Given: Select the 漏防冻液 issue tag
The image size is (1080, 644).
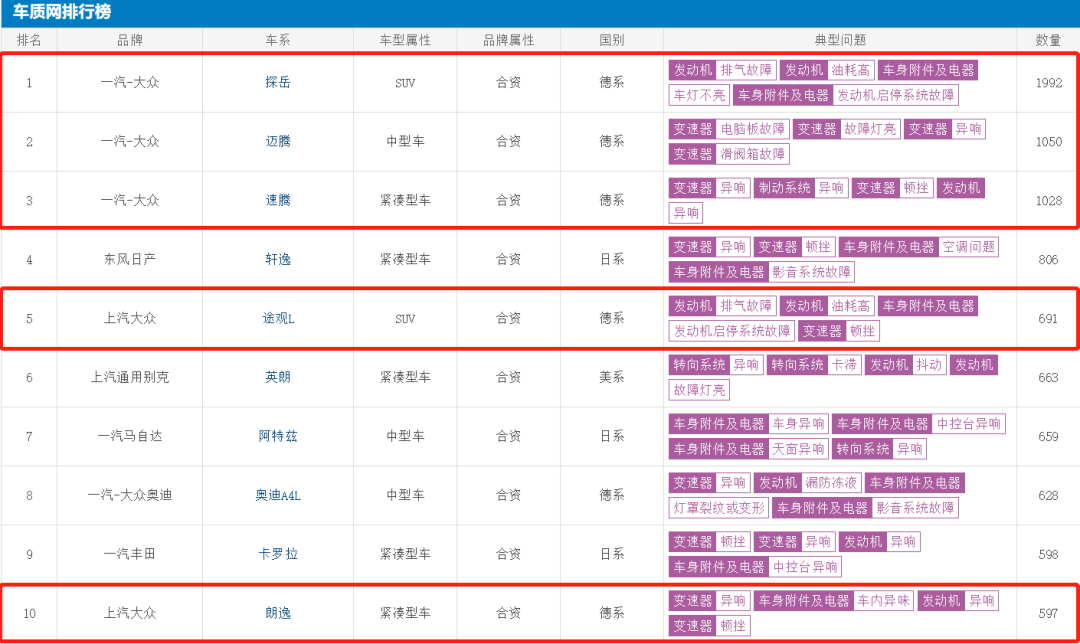Looking at the screenshot, I should [831, 483].
